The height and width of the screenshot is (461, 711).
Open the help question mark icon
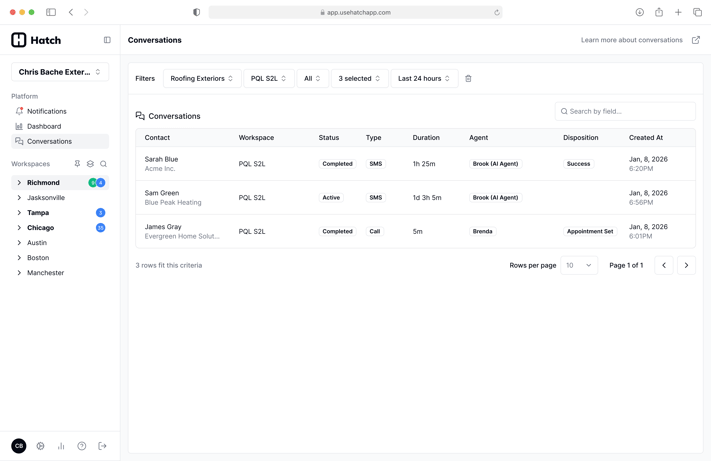(x=82, y=446)
